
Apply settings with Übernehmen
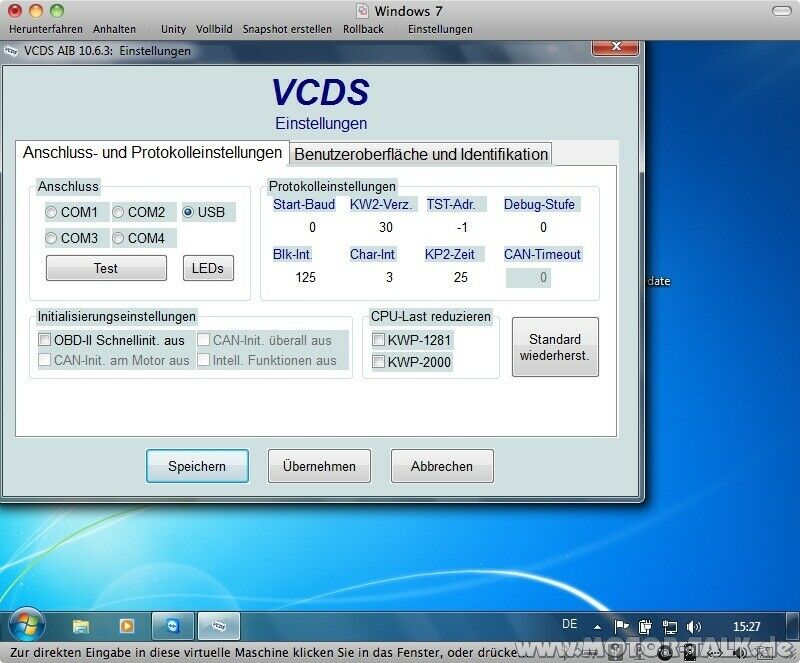pos(319,466)
